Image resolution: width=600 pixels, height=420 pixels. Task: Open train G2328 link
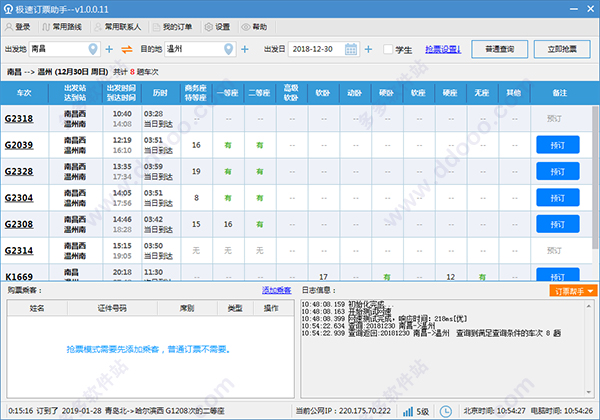(x=19, y=171)
